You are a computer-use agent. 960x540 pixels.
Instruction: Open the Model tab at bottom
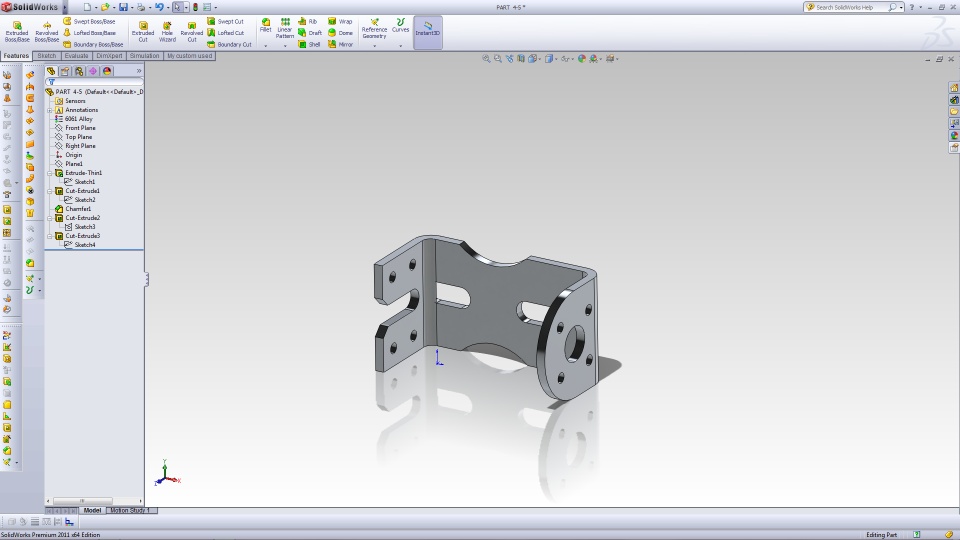point(92,511)
